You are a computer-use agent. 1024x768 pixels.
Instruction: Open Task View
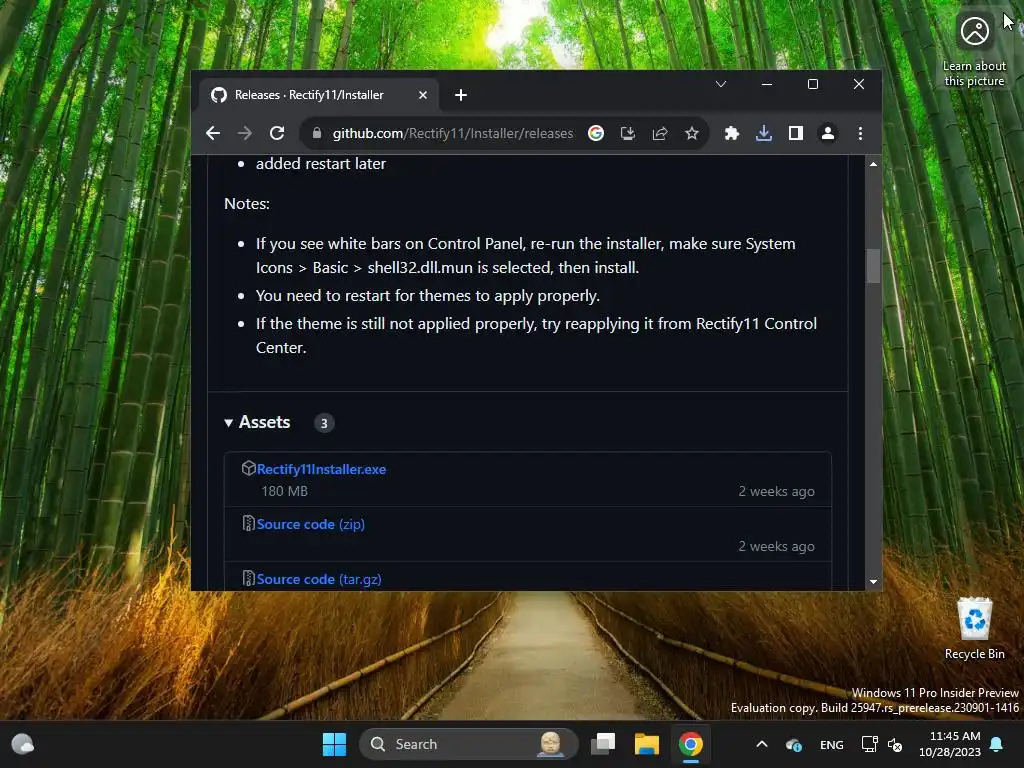pos(603,744)
